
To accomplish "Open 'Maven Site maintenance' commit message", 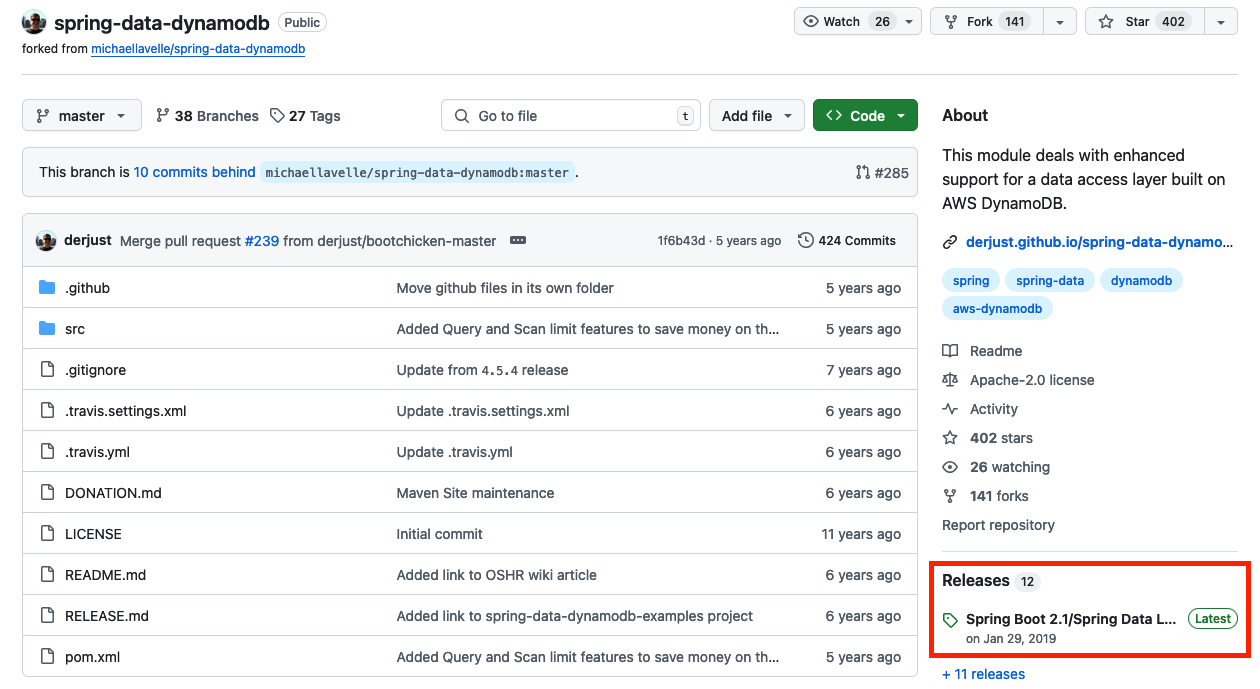I will pyautogui.click(x=475, y=493).
